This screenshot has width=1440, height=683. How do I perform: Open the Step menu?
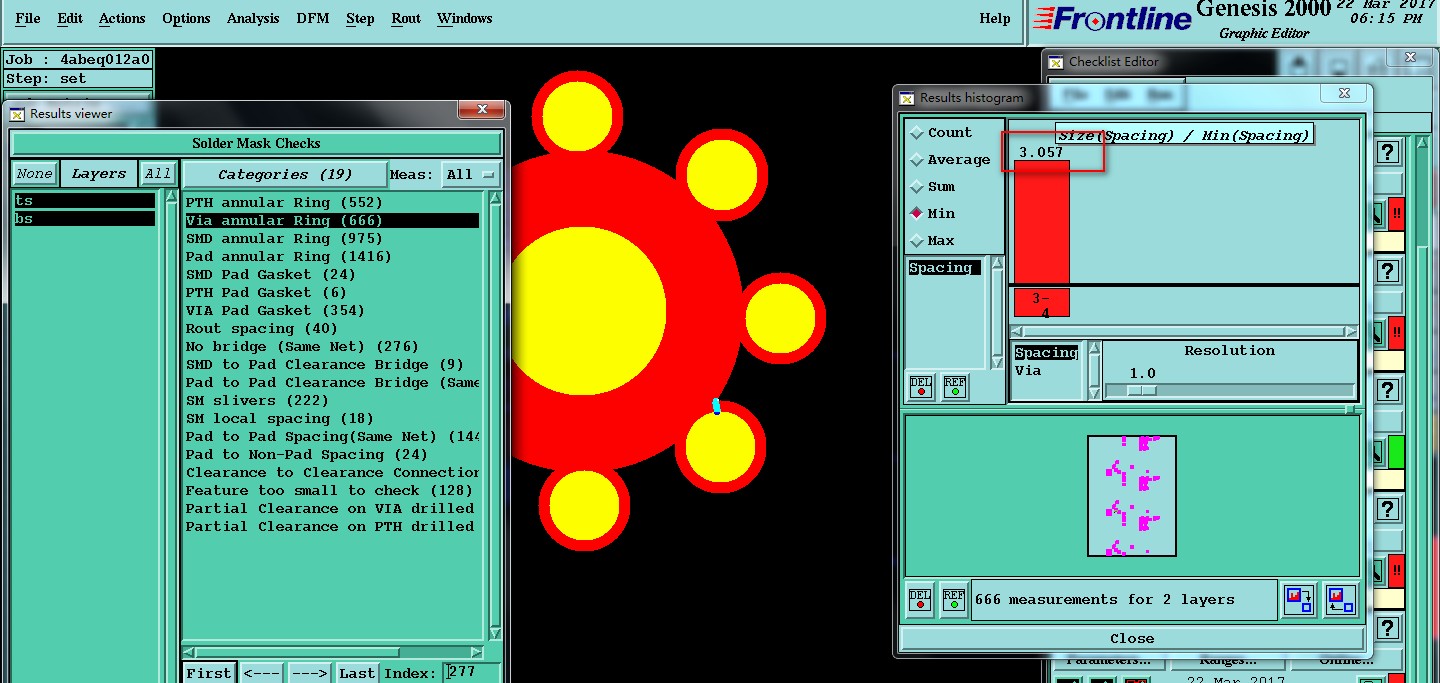pos(360,18)
